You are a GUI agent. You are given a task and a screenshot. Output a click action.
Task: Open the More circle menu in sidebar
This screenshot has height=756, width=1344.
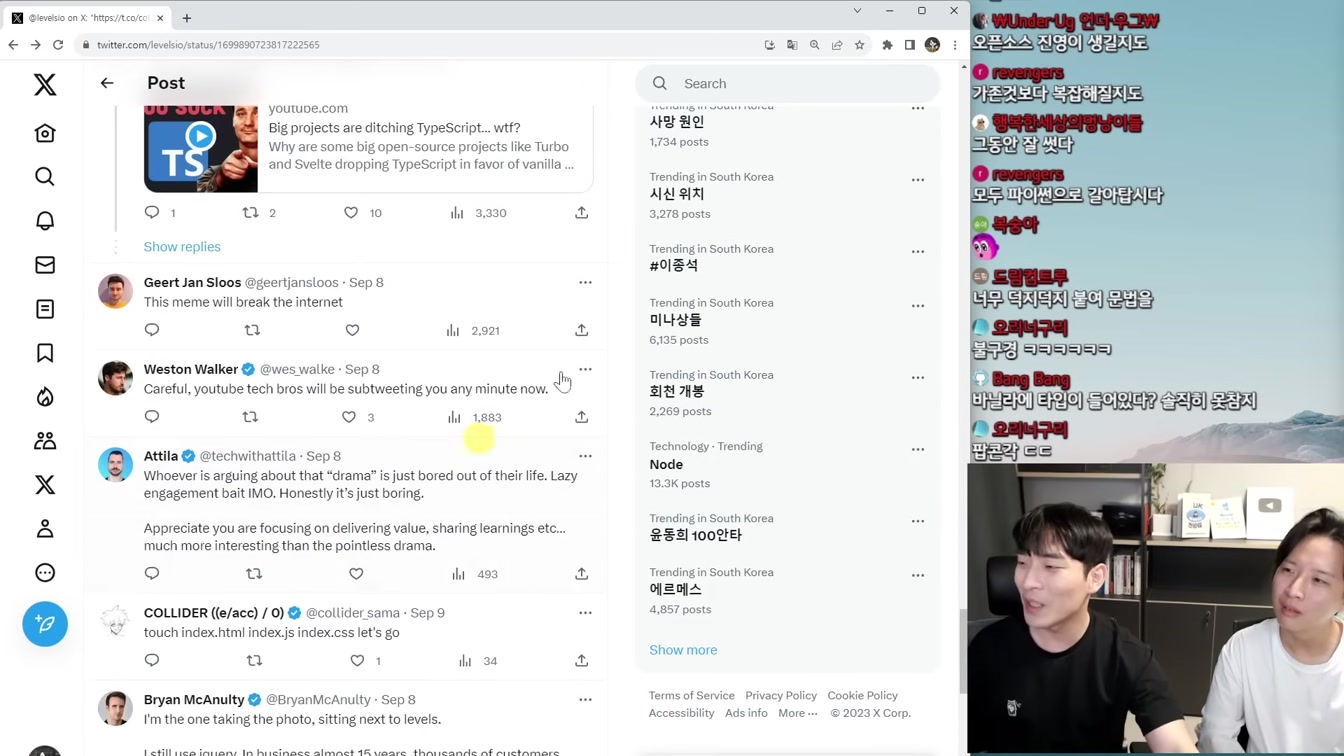[x=45, y=573]
